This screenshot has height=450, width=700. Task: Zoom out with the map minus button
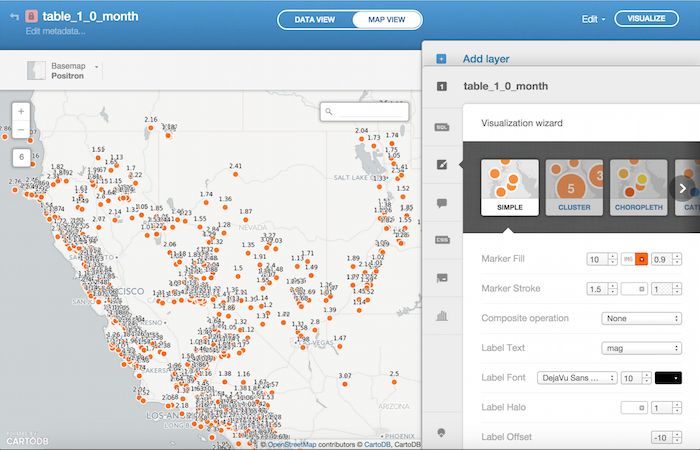point(21,129)
